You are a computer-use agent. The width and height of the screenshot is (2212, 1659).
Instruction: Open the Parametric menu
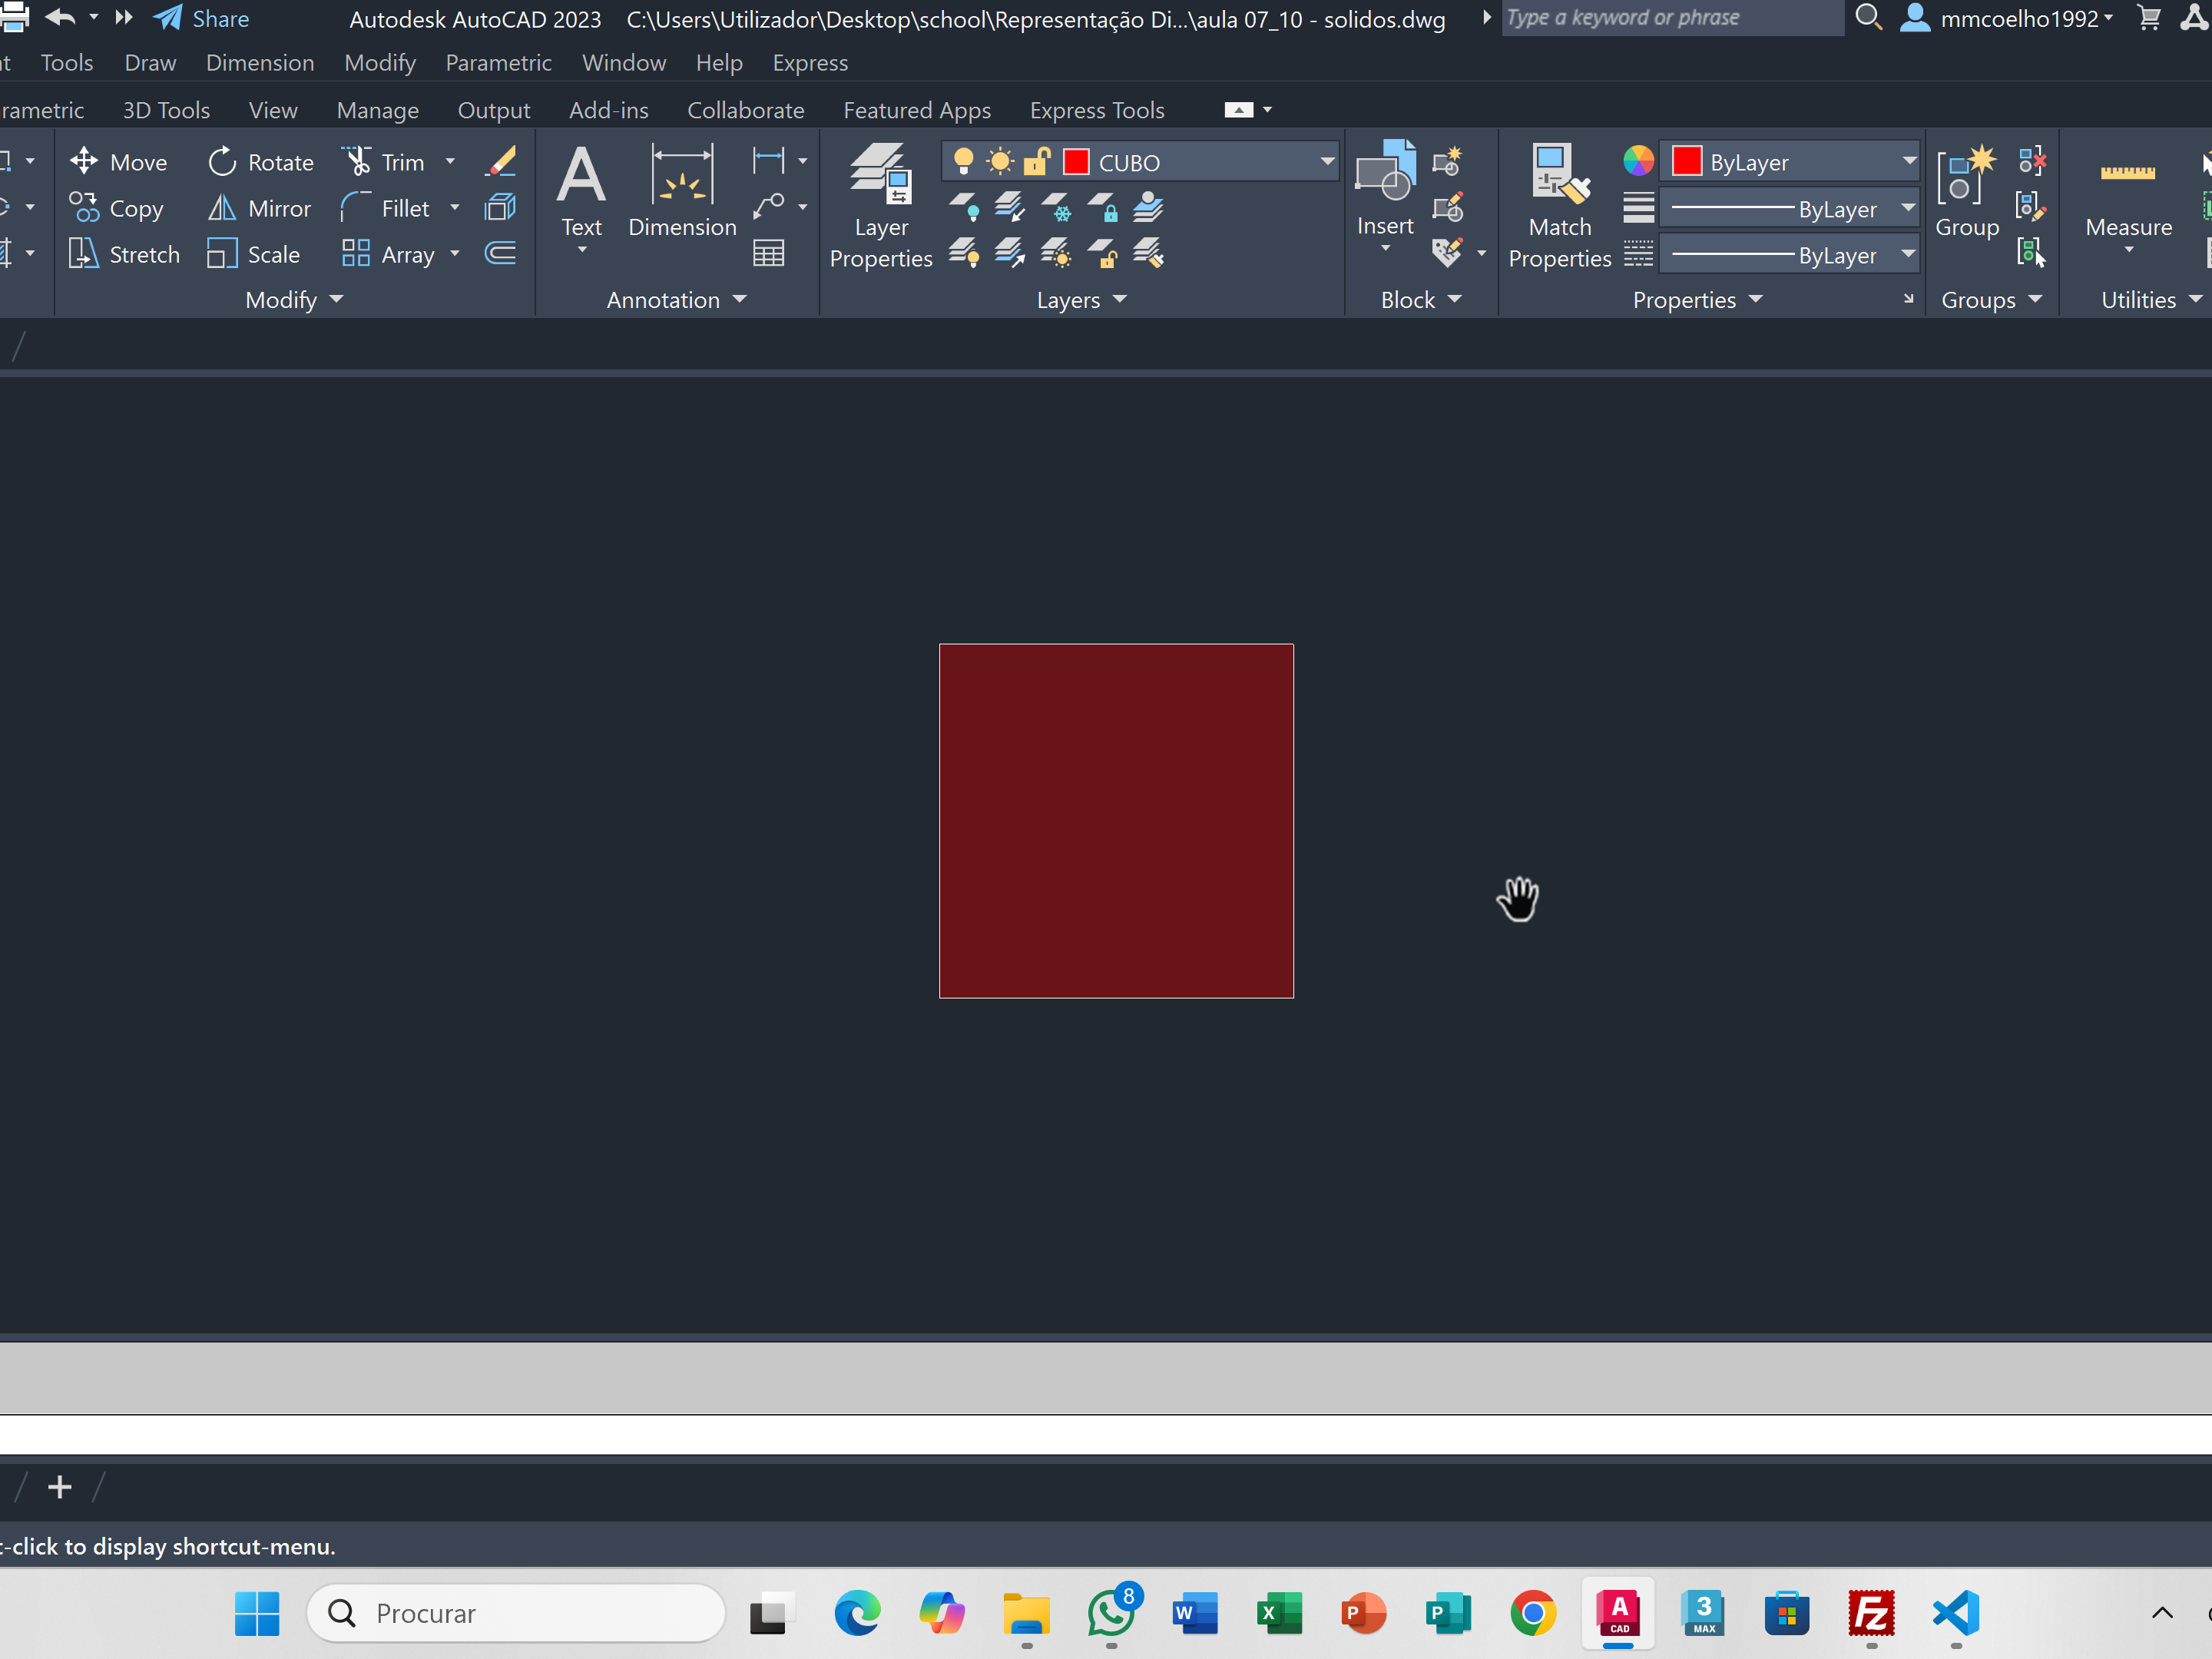tap(498, 63)
